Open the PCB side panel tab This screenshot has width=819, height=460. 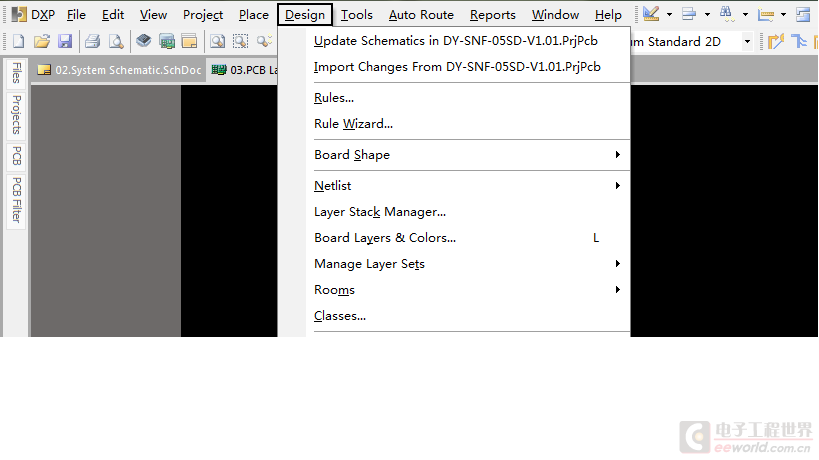point(16,156)
